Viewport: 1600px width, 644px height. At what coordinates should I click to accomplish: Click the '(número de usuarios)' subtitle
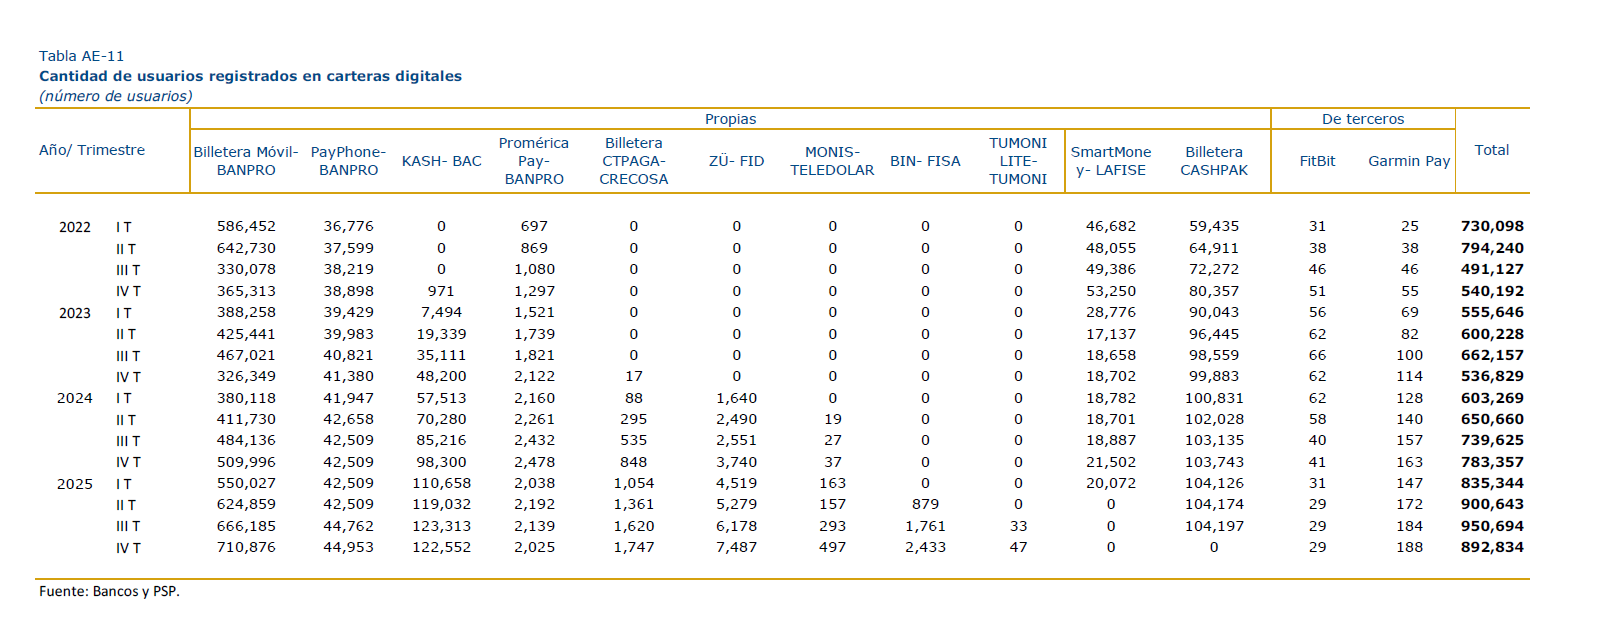116,96
